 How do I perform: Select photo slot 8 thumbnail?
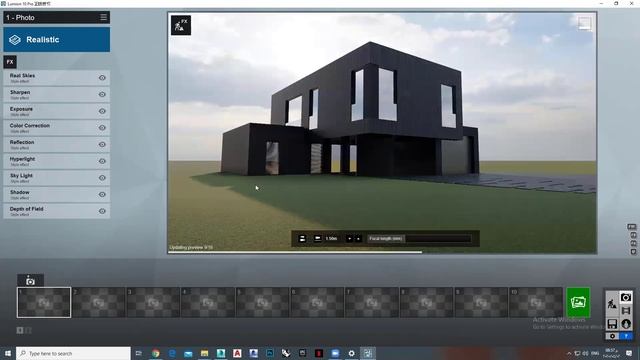pos(427,302)
